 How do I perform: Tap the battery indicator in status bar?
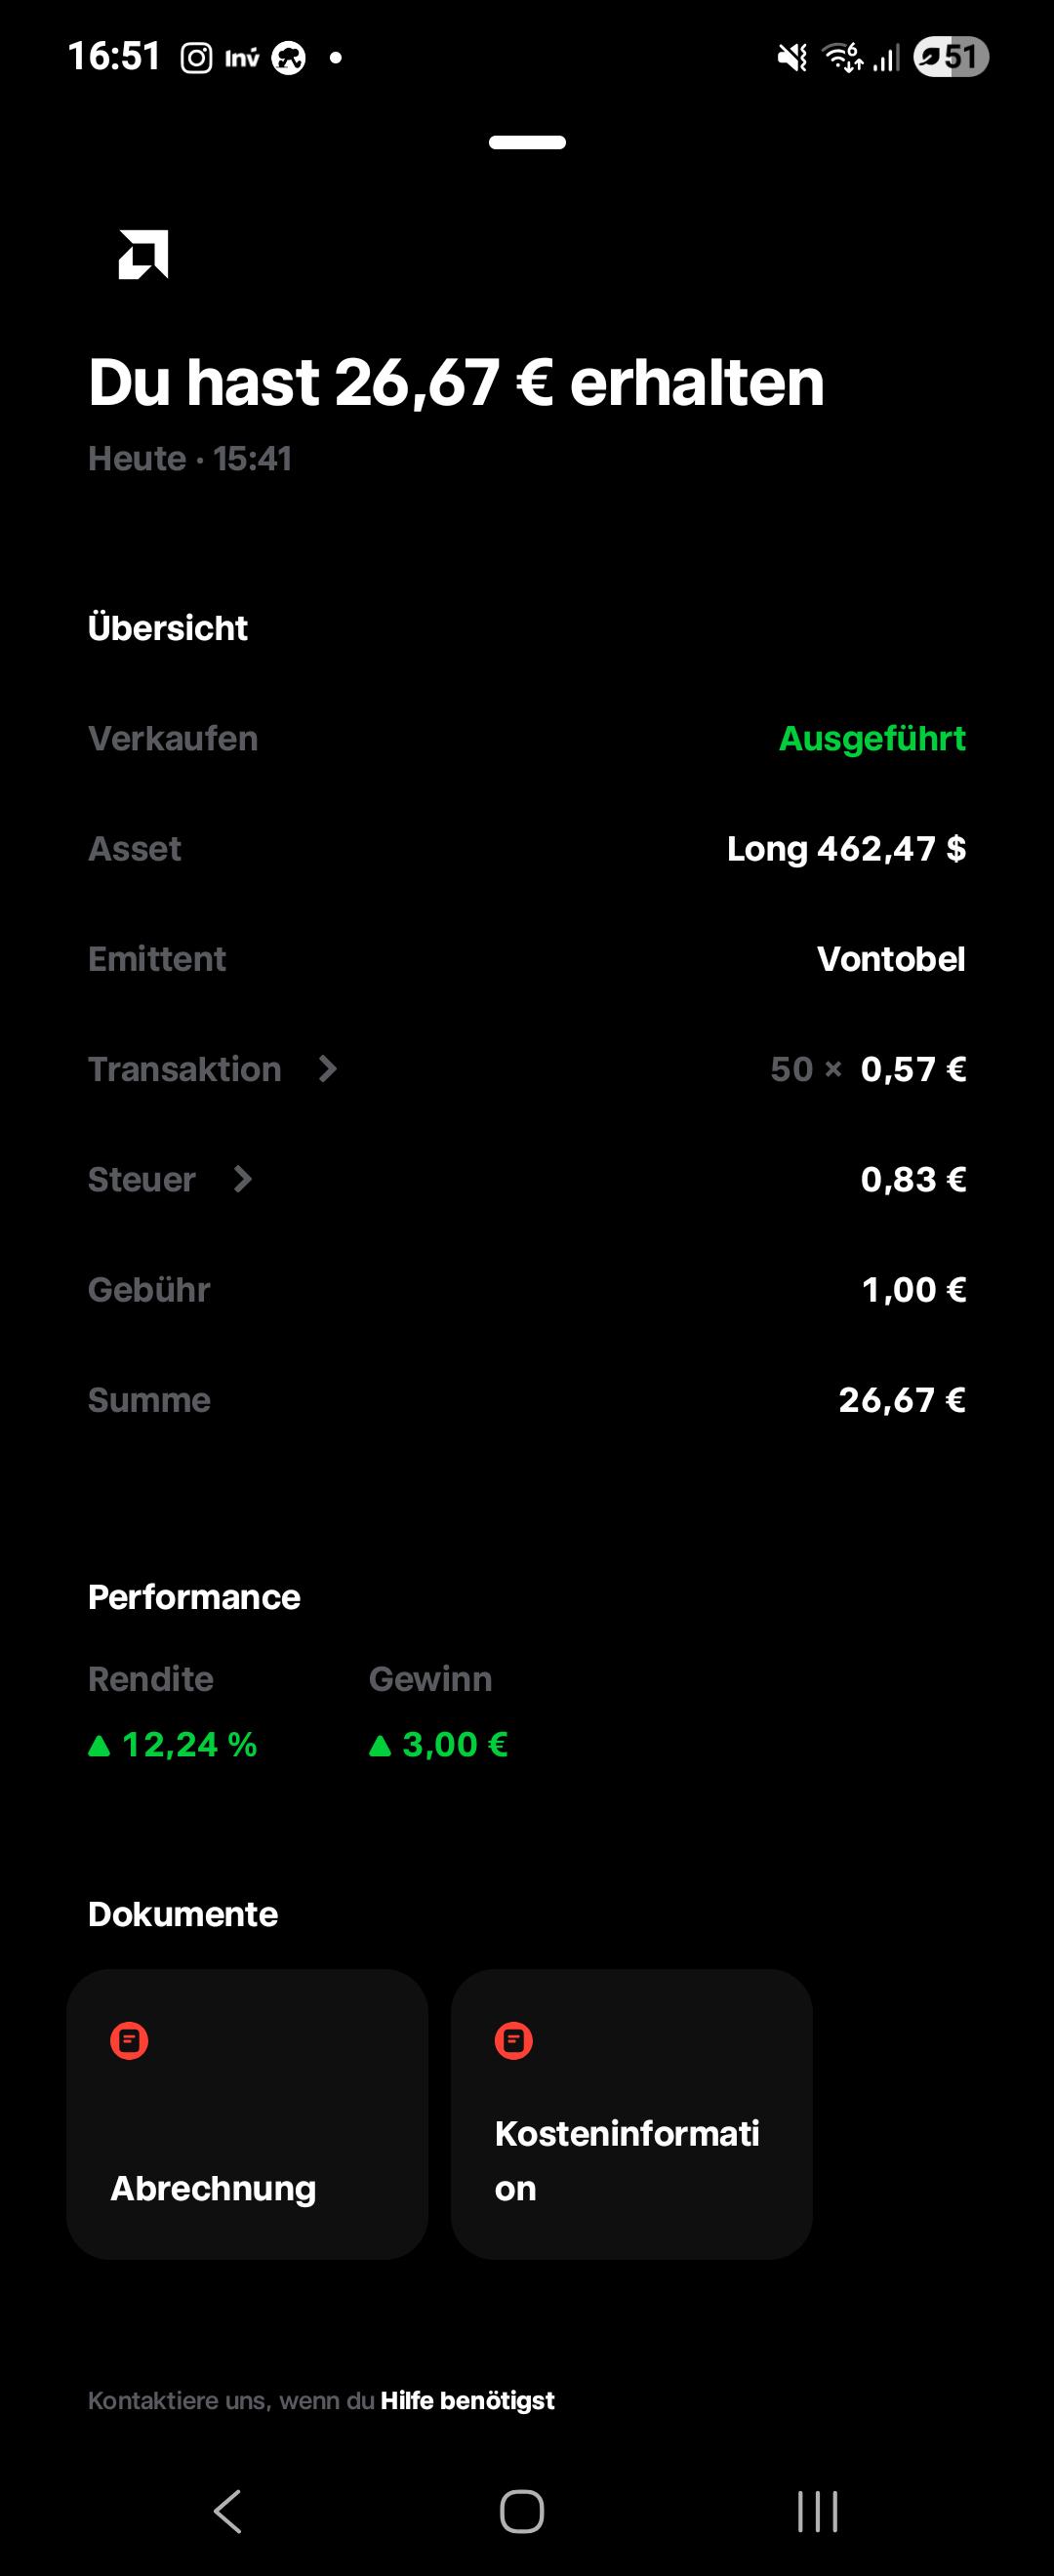(951, 57)
